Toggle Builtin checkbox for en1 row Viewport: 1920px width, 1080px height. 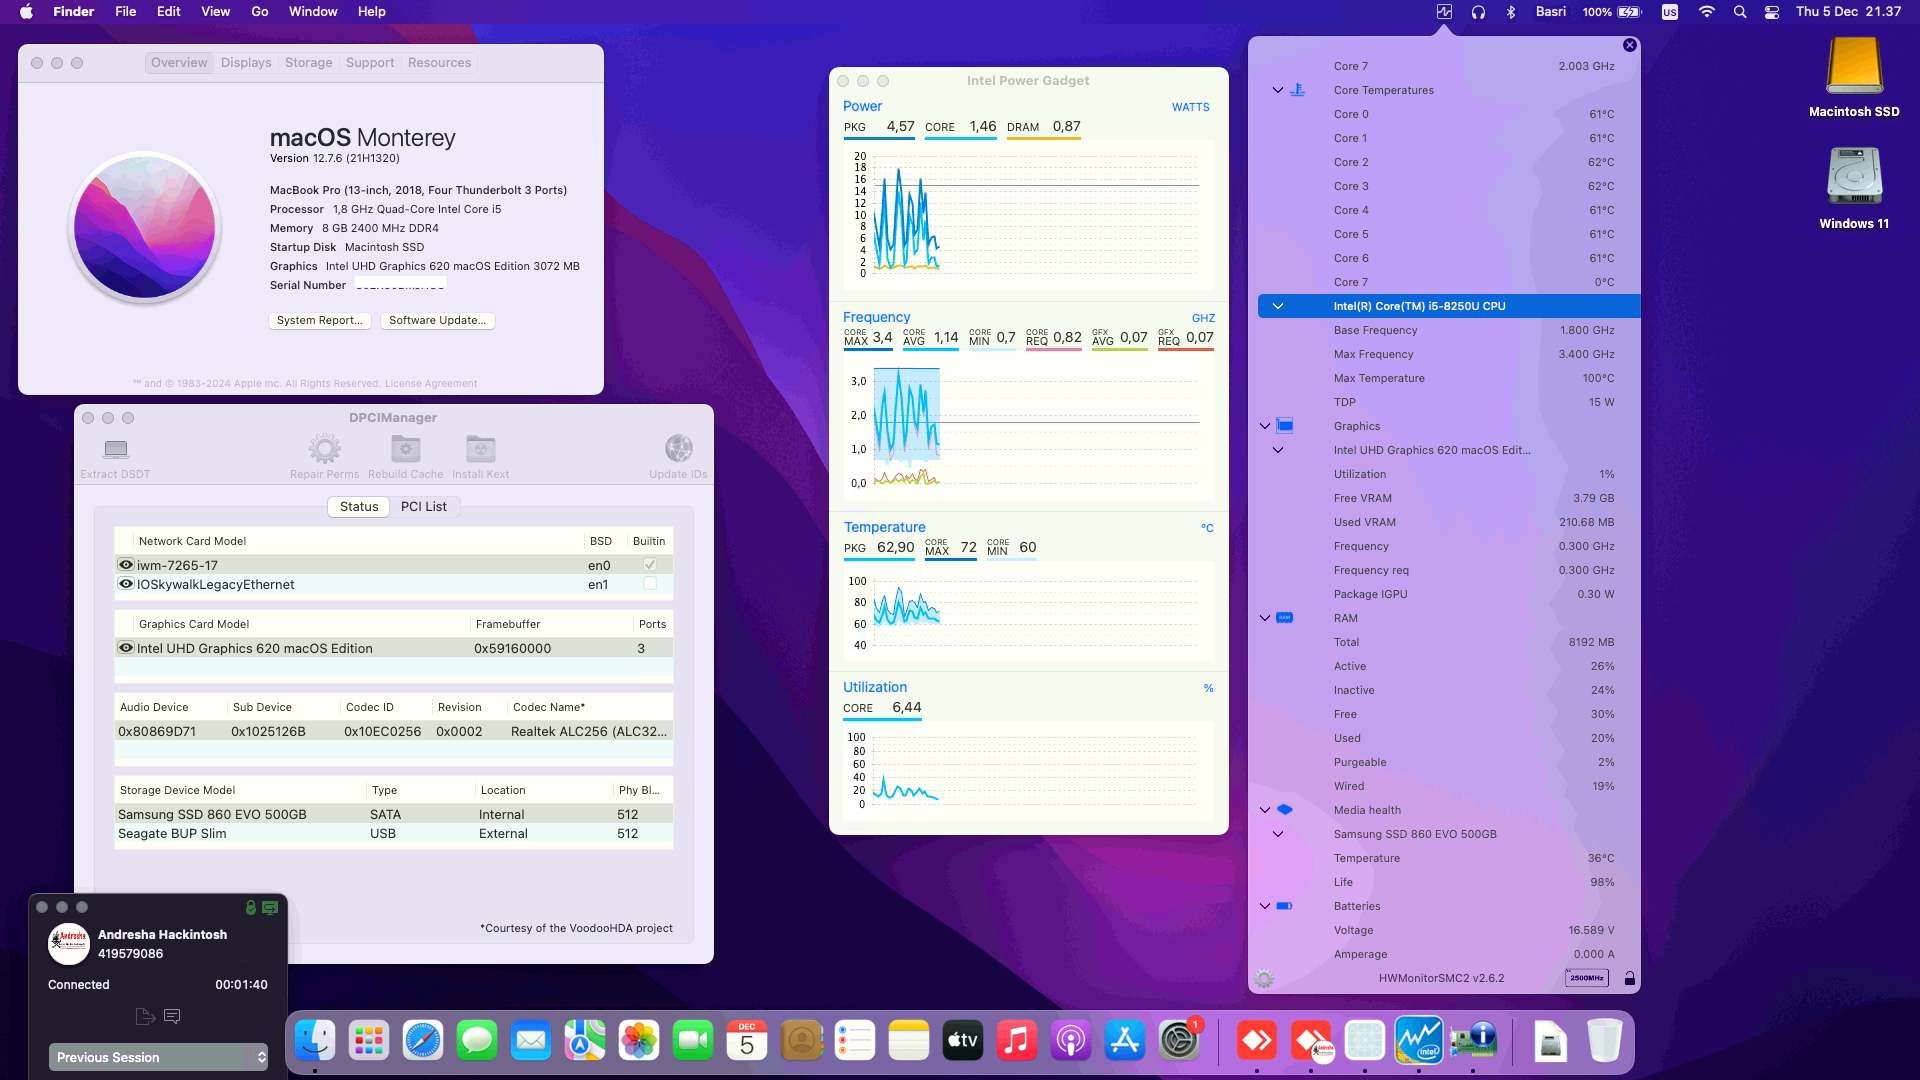pos(650,584)
